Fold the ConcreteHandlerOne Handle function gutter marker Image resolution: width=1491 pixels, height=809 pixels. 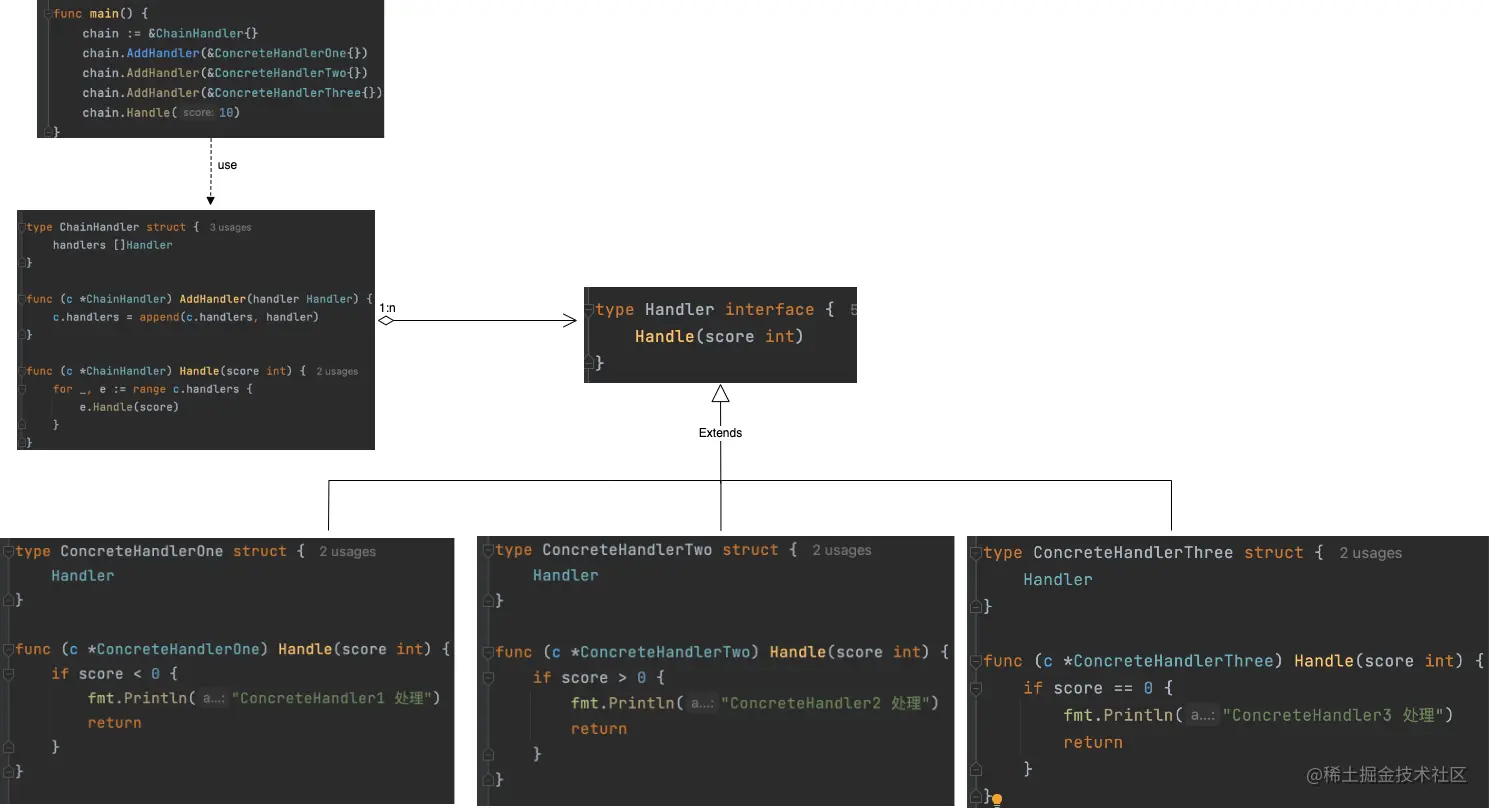(7, 649)
